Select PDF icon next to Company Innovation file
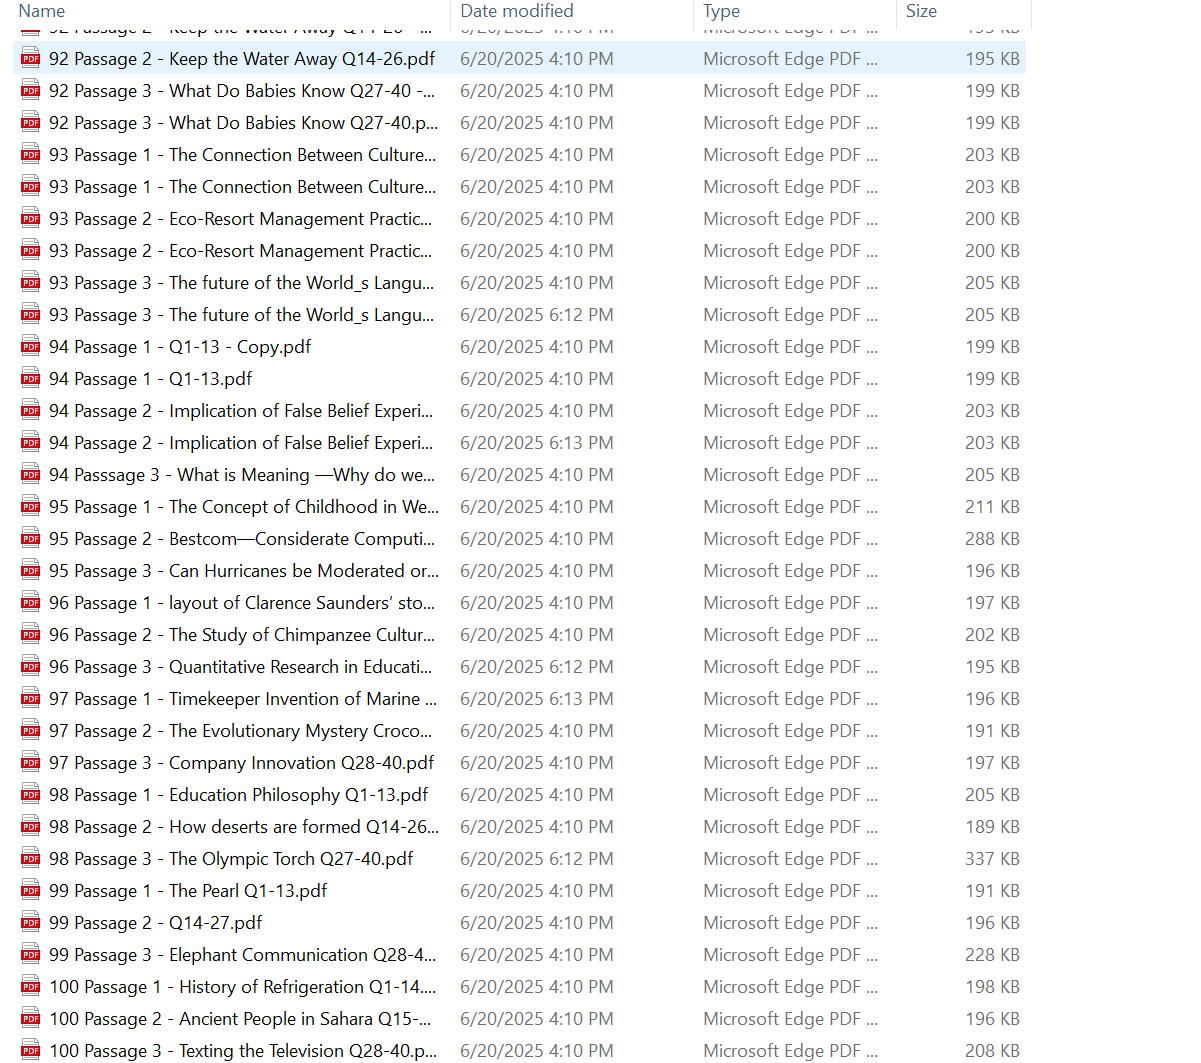 [x=31, y=763]
